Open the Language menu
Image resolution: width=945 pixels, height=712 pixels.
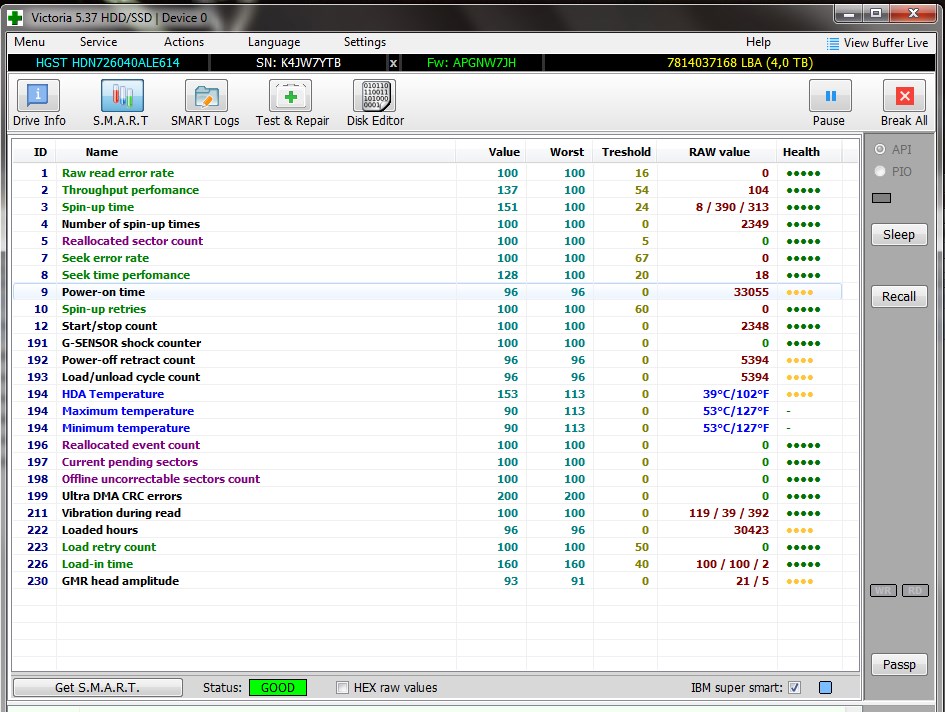click(274, 42)
